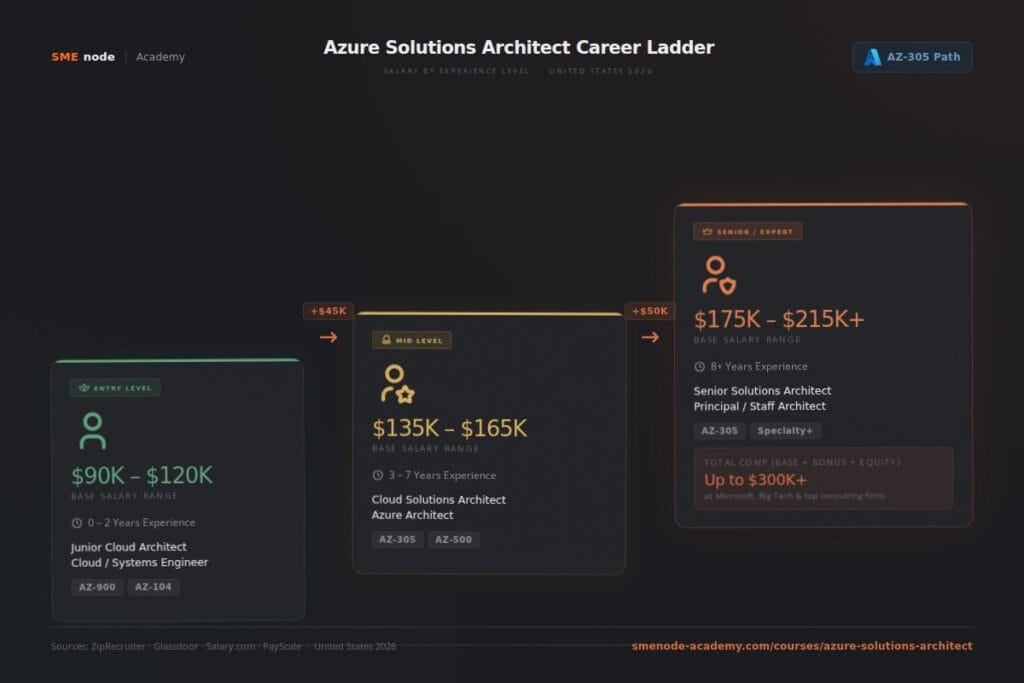Viewport: 1024px width, 683px height.
Task: Click the Azure Solutions Architect Career Ladder heading
Action: [x=519, y=48]
